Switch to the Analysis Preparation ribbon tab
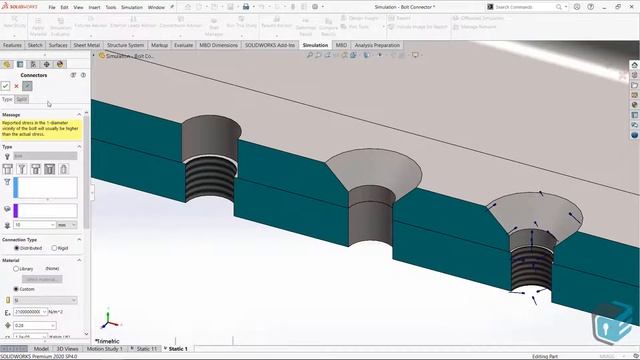The image size is (640, 360). [377, 45]
